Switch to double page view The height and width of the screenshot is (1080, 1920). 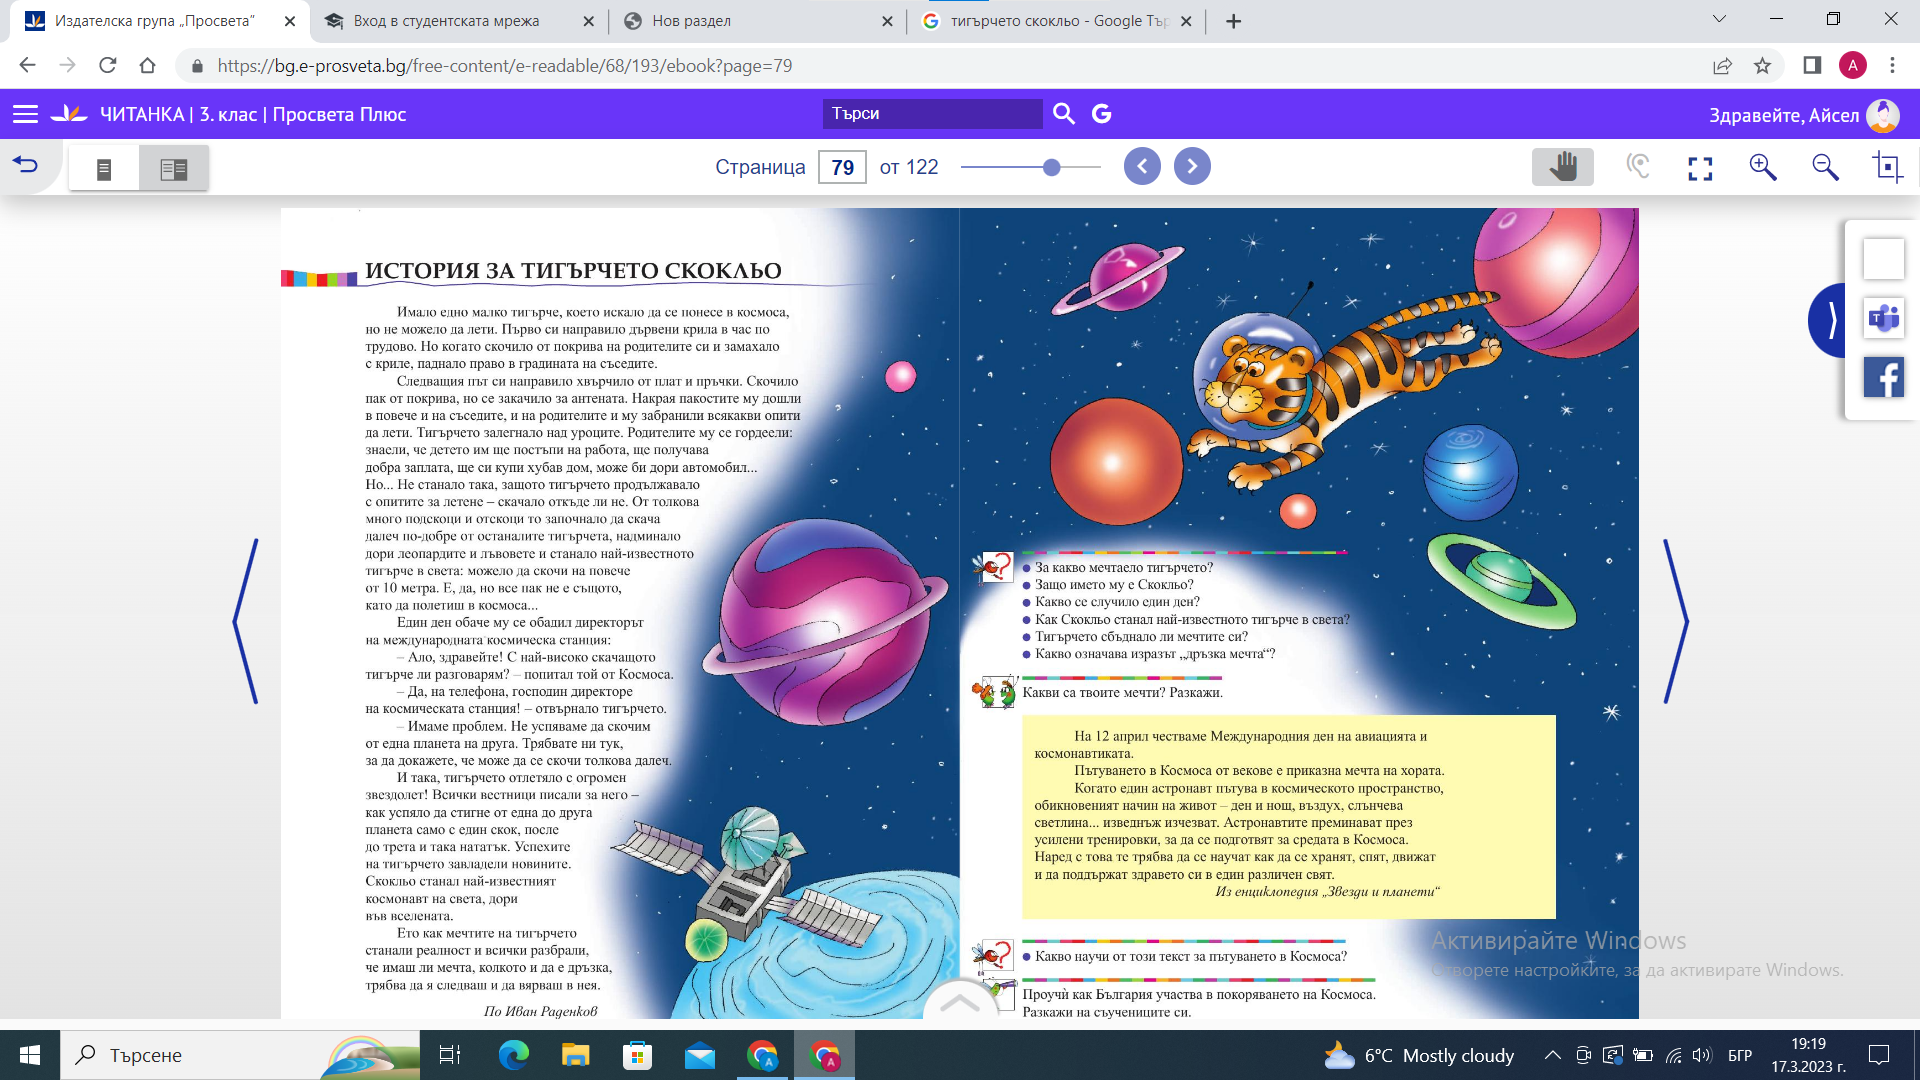pyautogui.click(x=174, y=169)
